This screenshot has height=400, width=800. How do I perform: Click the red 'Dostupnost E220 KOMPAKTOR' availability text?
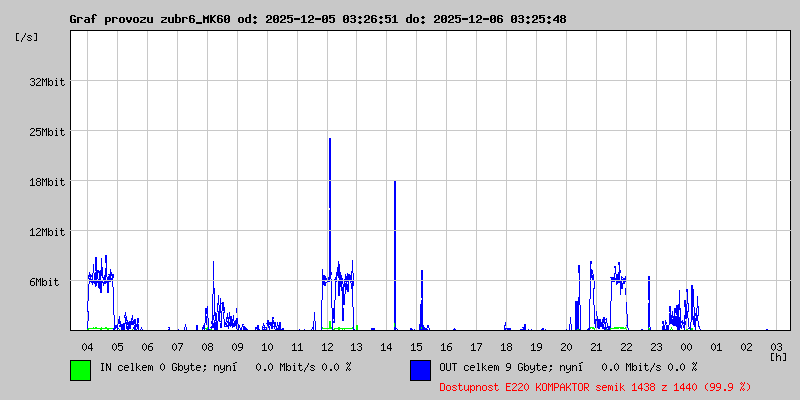pos(595,386)
